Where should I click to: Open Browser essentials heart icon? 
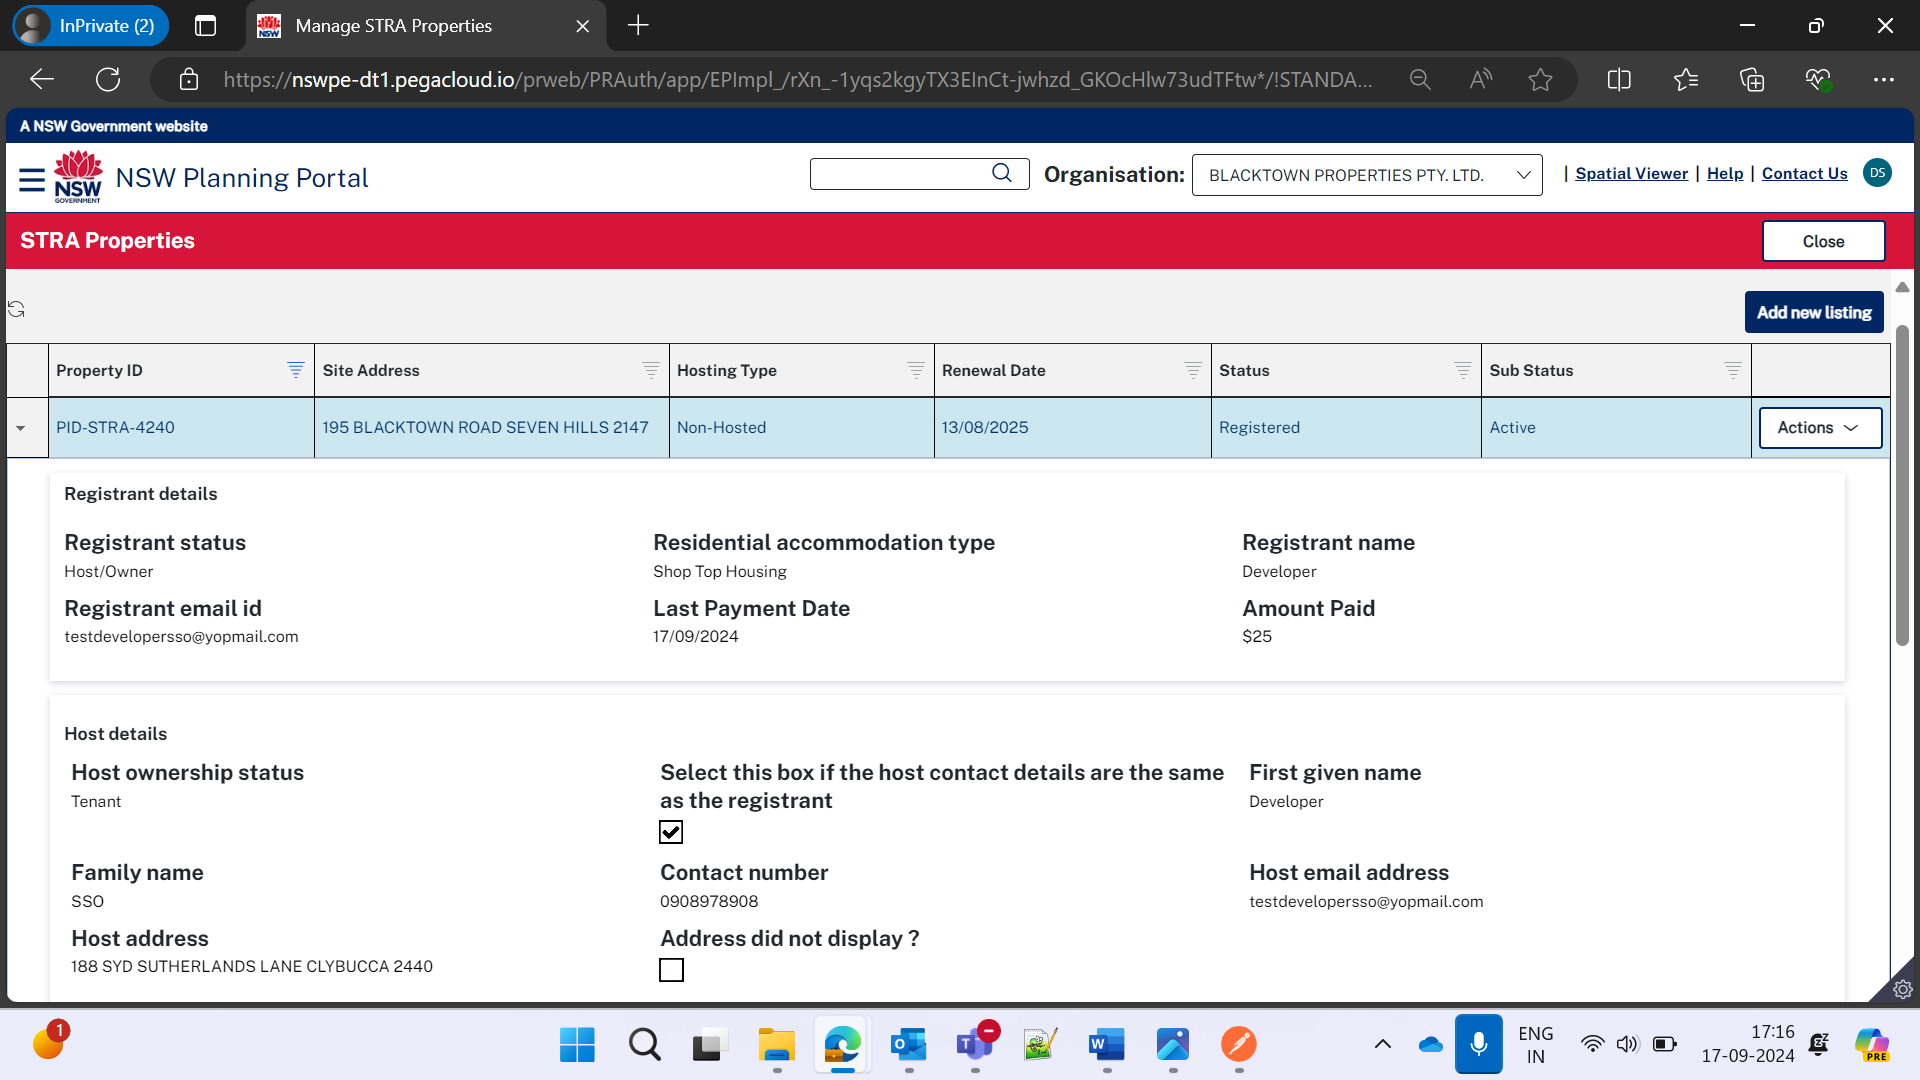click(x=1819, y=80)
